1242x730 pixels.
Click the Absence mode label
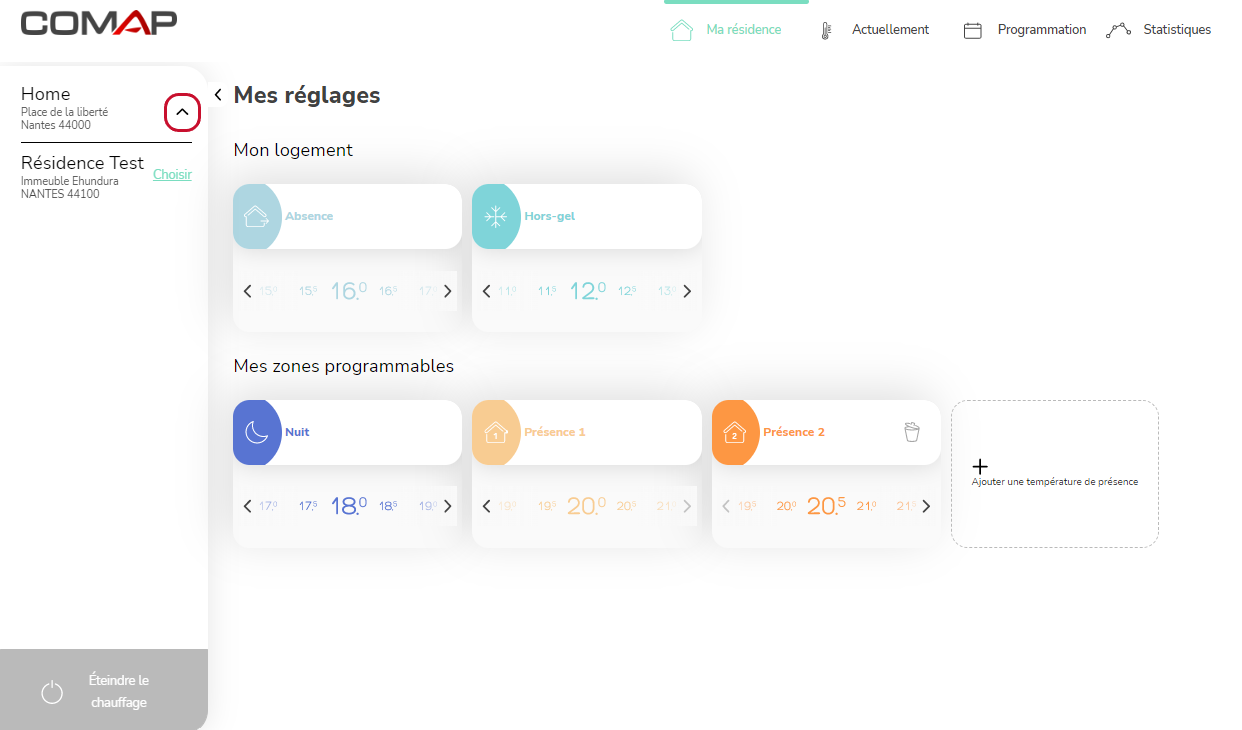[309, 216]
